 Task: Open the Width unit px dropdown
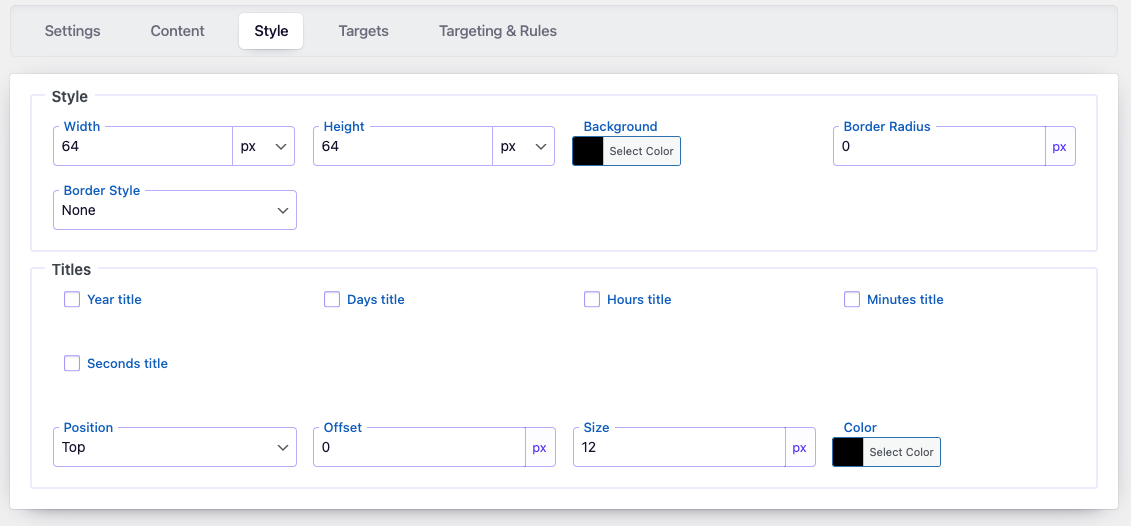[x=263, y=146]
